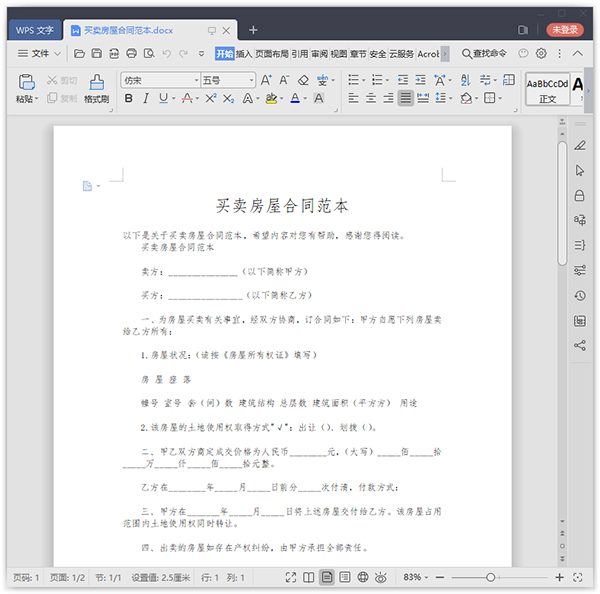600x594 pixels.
Task: Toggle bold formatting
Action: (129, 98)
